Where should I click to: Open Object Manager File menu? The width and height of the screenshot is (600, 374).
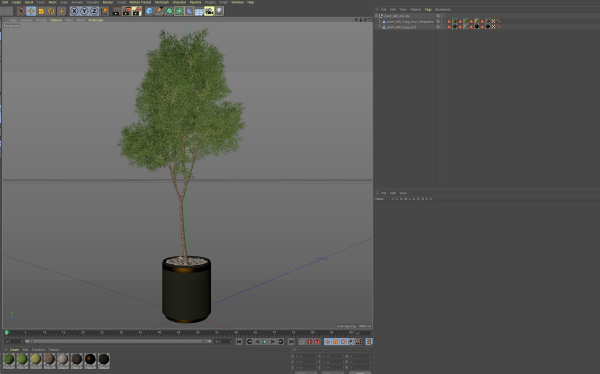click(383, 10)
